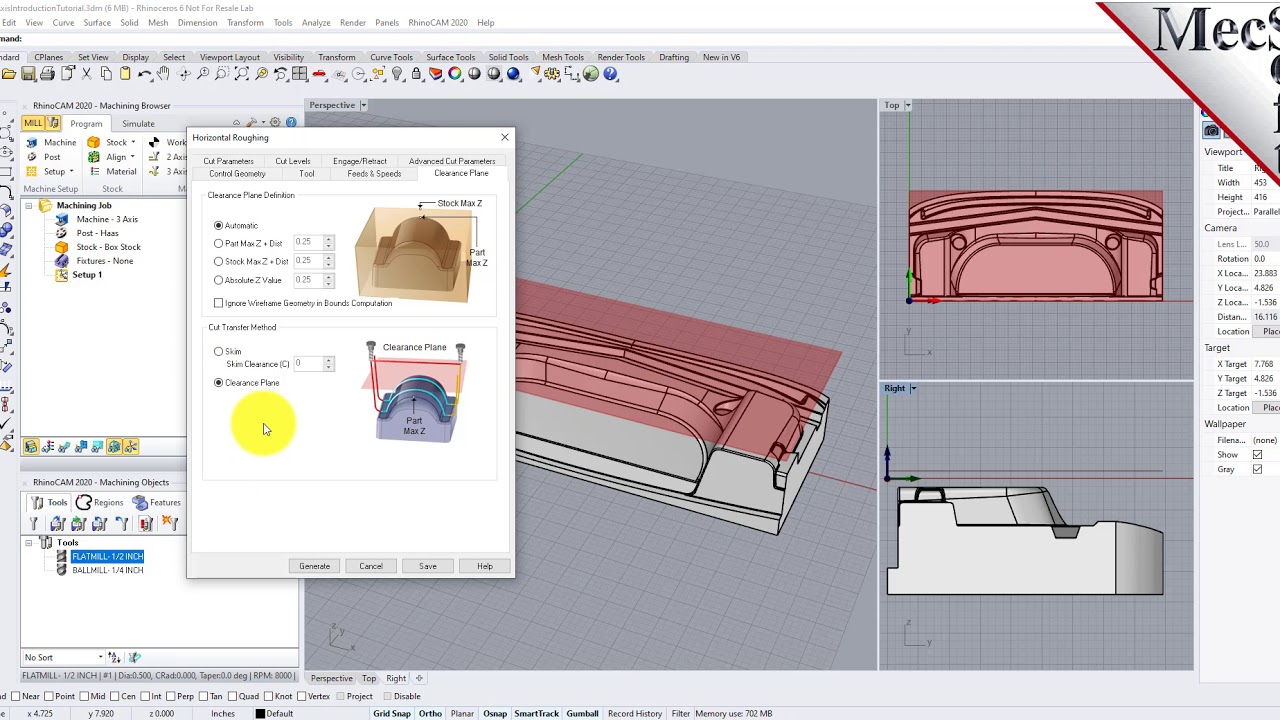Image resolution: width=1280 pixels, height=720 pixels.
Task: Click the Generate button
Action: click(x=314, y=566)
